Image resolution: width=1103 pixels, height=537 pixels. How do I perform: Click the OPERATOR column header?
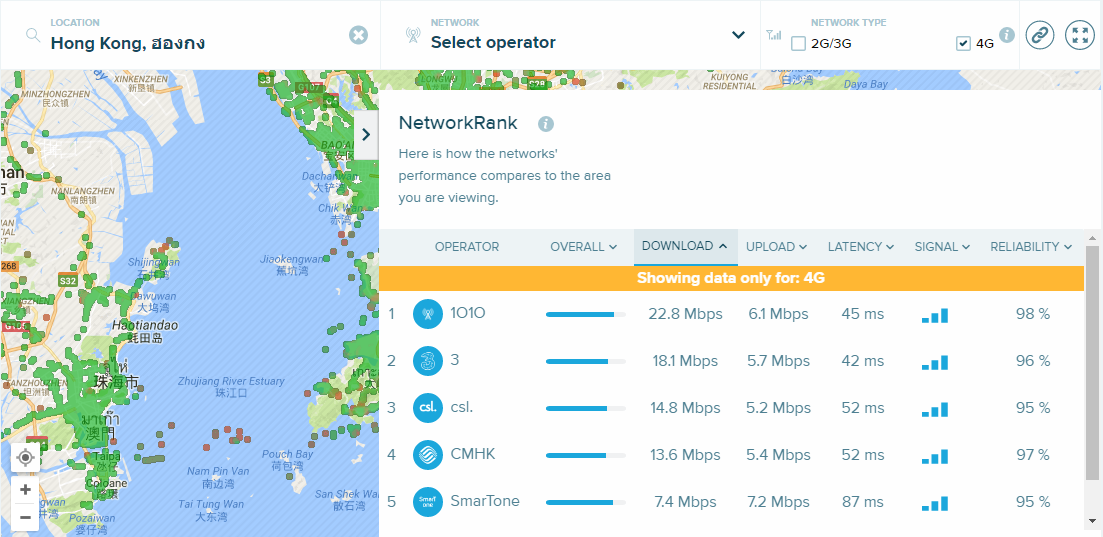pyautogui.click(x=467, y=247)
